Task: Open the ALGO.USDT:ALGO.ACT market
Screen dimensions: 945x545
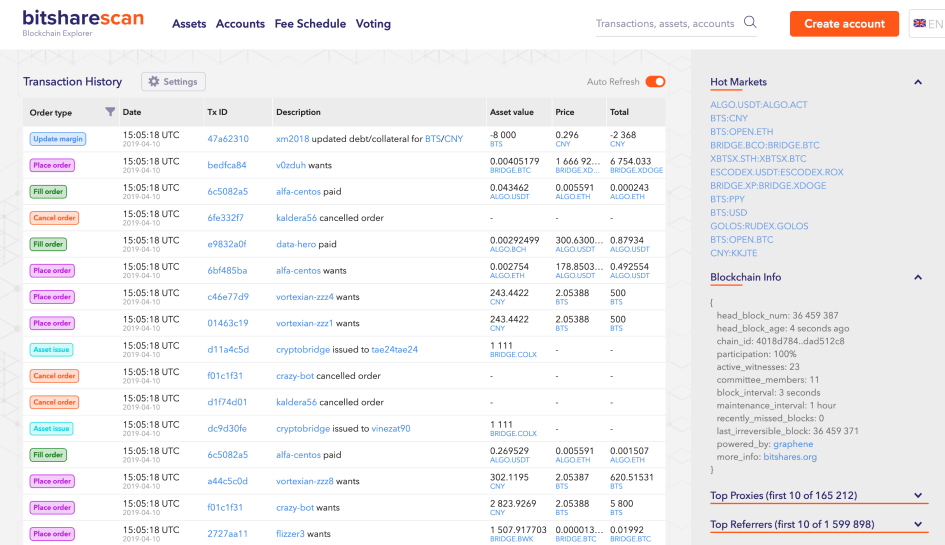Action: pyautogui.click(x=758, y=105)
